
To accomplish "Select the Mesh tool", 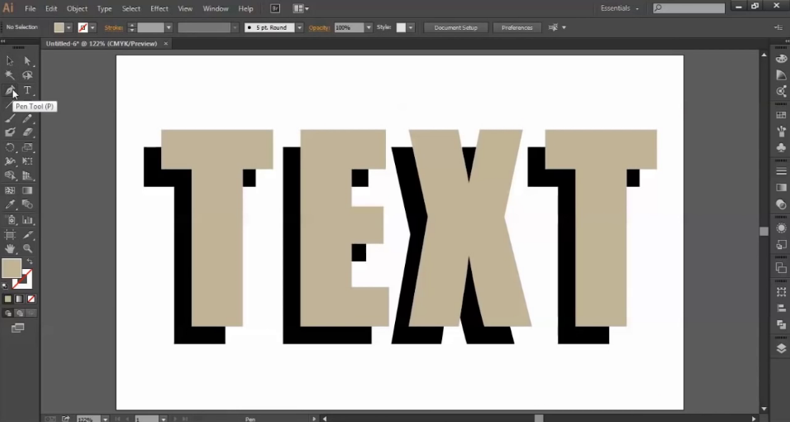I will coord(10,190).
